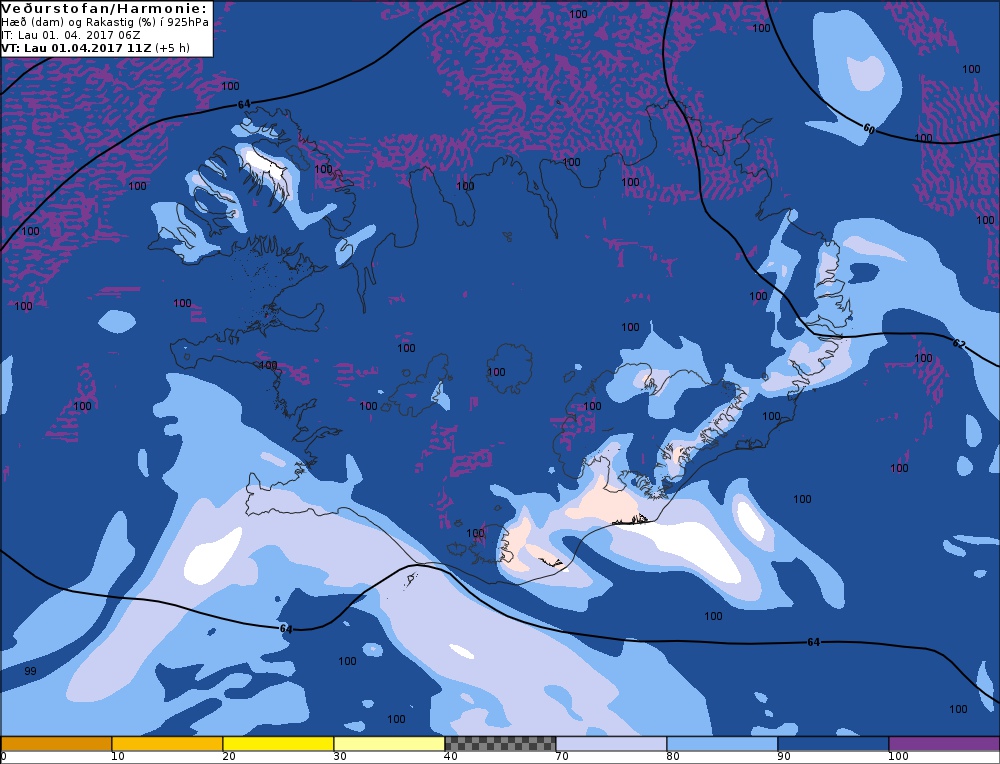
Task: Click the purple 100 legend swatch
Action: [x=944, y=744]
